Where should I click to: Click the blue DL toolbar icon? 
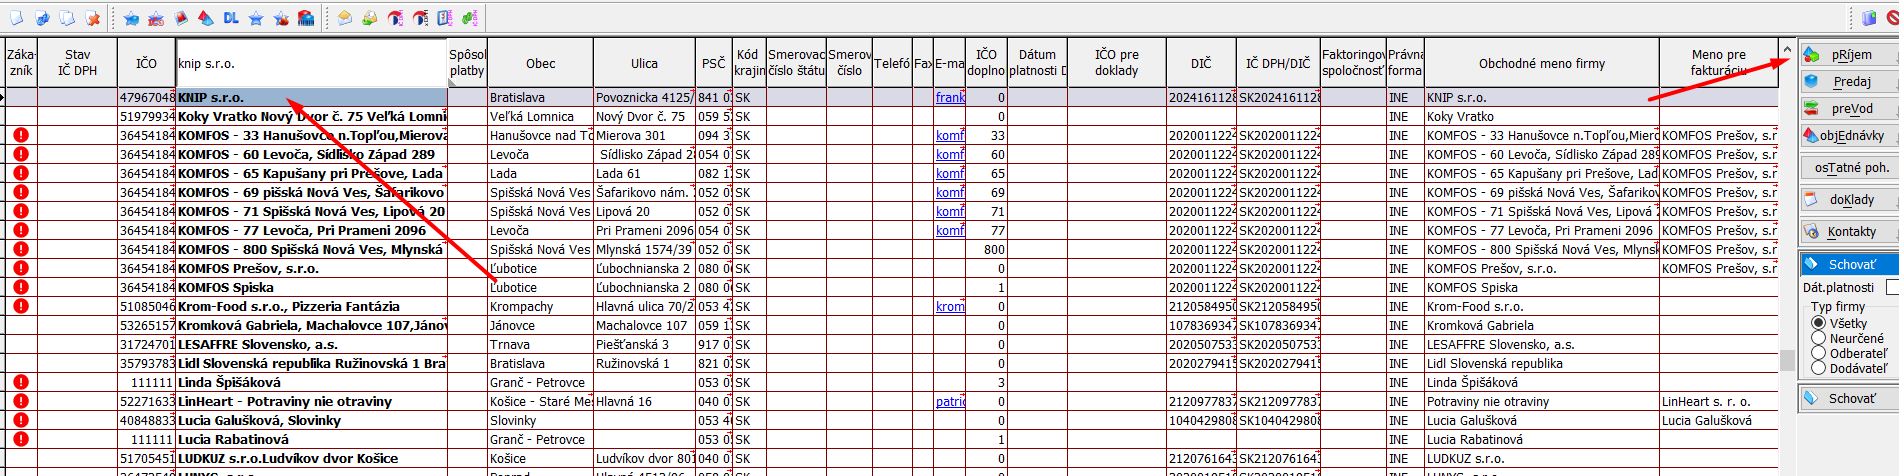(231, 18)
